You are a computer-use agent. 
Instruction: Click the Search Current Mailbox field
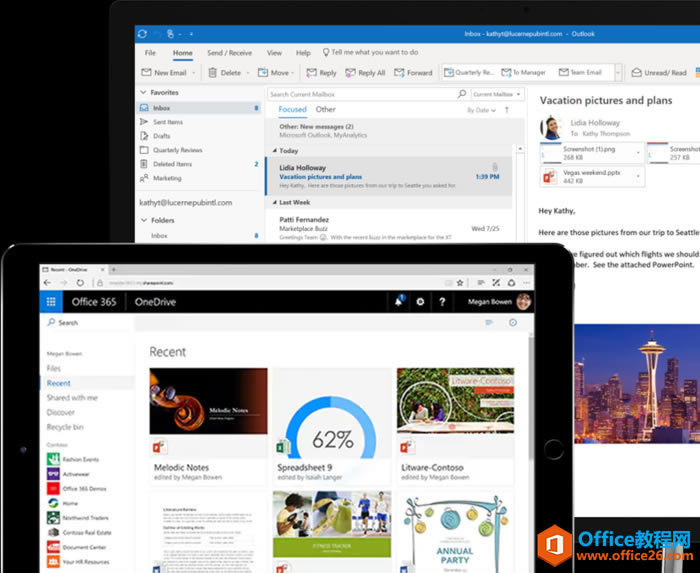click(365, 94)
